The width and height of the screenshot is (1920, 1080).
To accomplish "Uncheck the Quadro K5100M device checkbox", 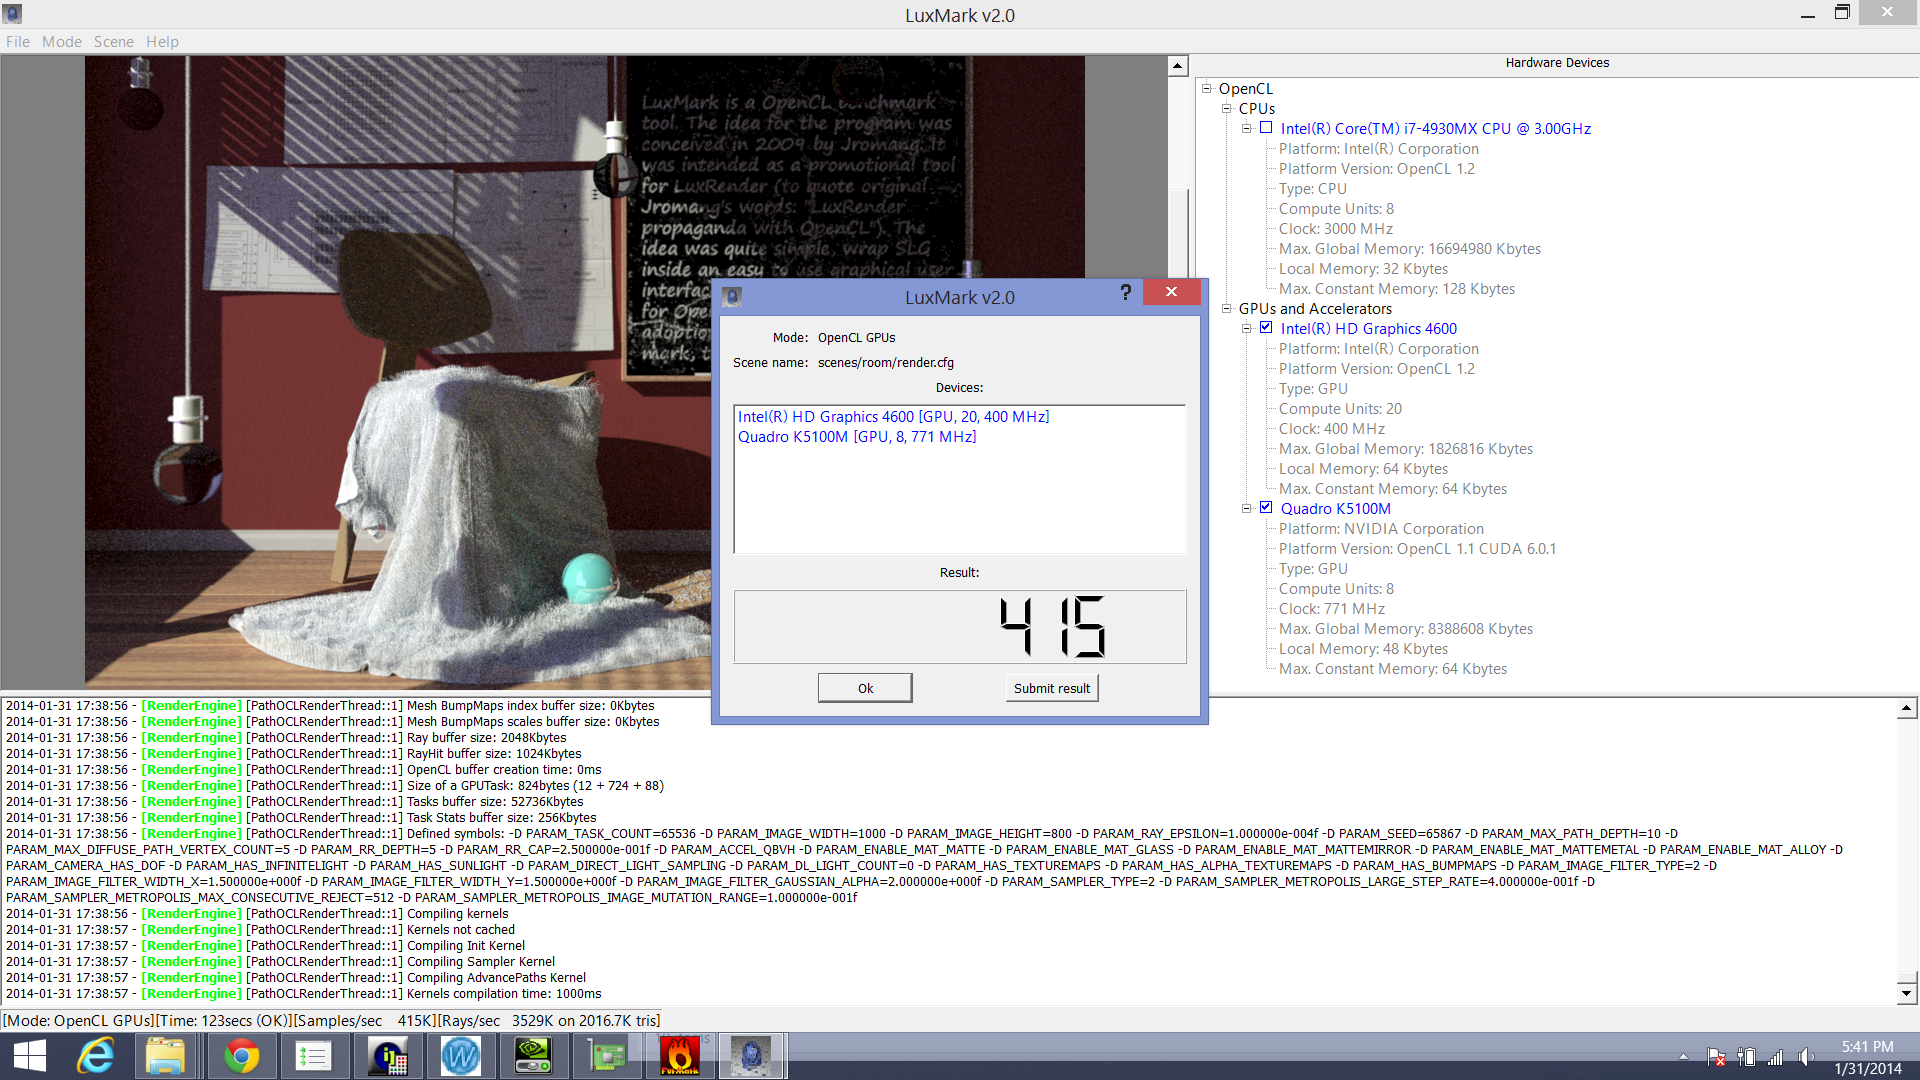I will [1266, 508].
